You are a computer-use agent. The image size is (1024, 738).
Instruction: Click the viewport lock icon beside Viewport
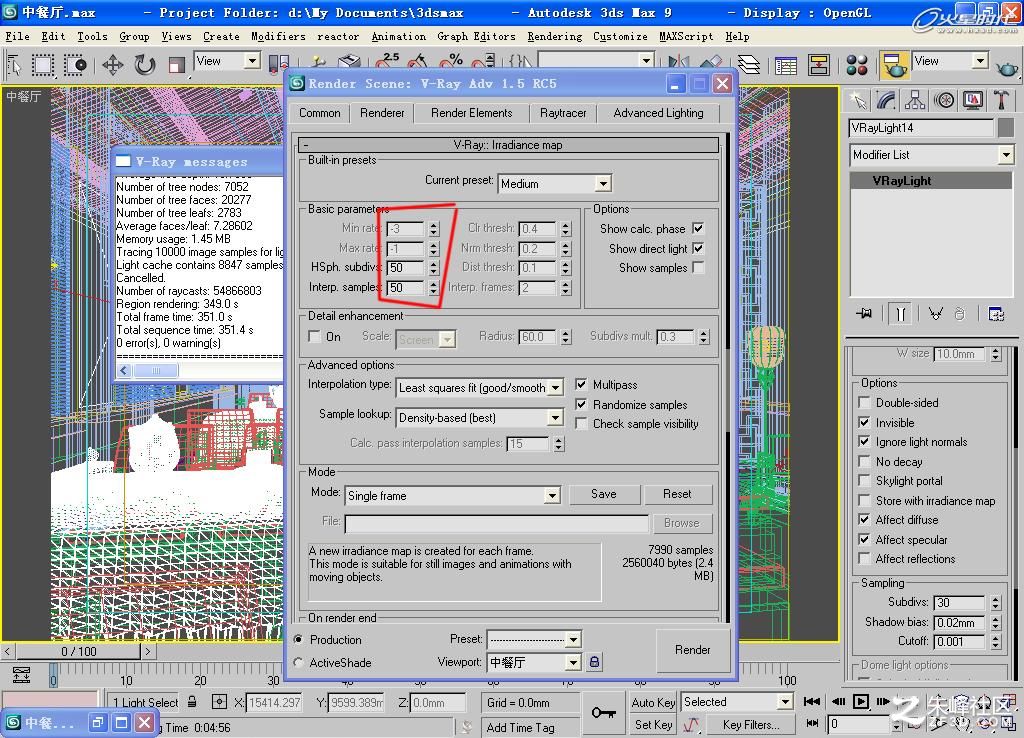[594, 662]
